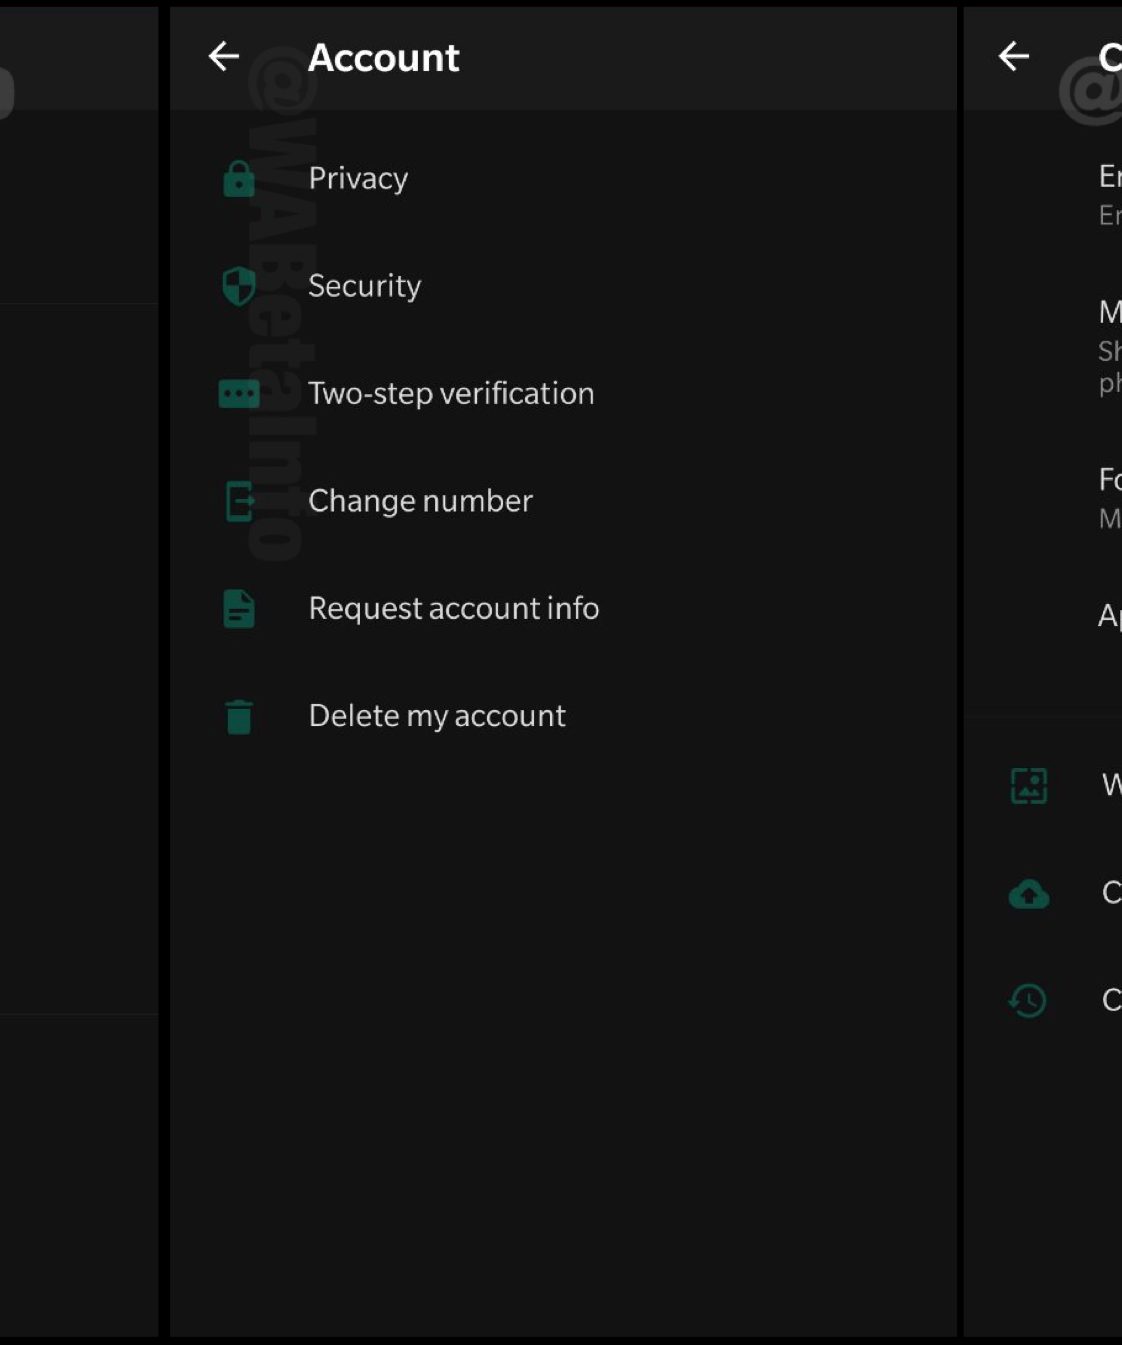This screenshot has width=1122, height=1345.
Task: Select Two-step verification
Action: click(451, 394)
